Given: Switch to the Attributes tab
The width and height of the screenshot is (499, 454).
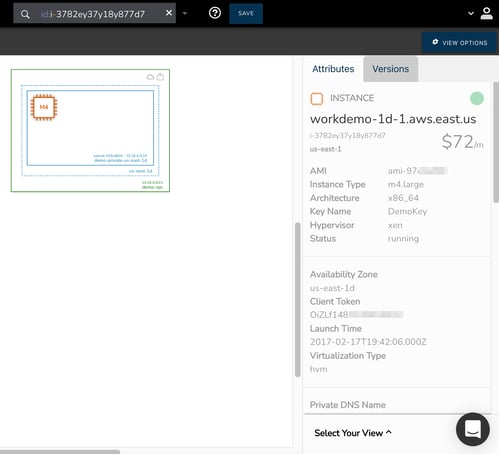Looking at the screenshot, I should (x=333, y=69).
